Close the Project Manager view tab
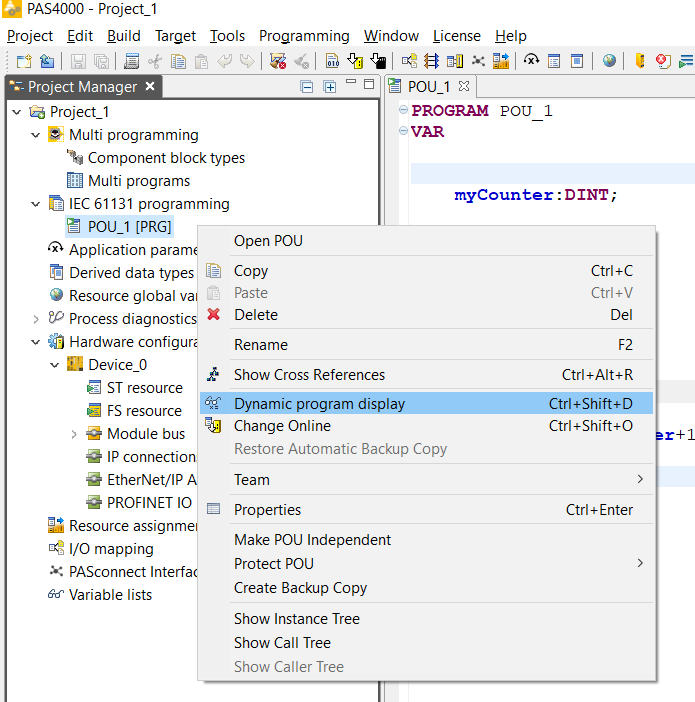 coord(150,86)
